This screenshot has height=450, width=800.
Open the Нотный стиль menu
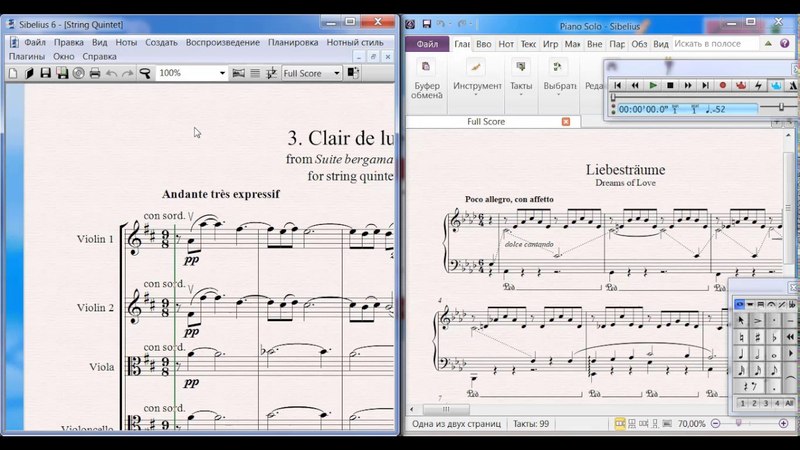(355, 42)
